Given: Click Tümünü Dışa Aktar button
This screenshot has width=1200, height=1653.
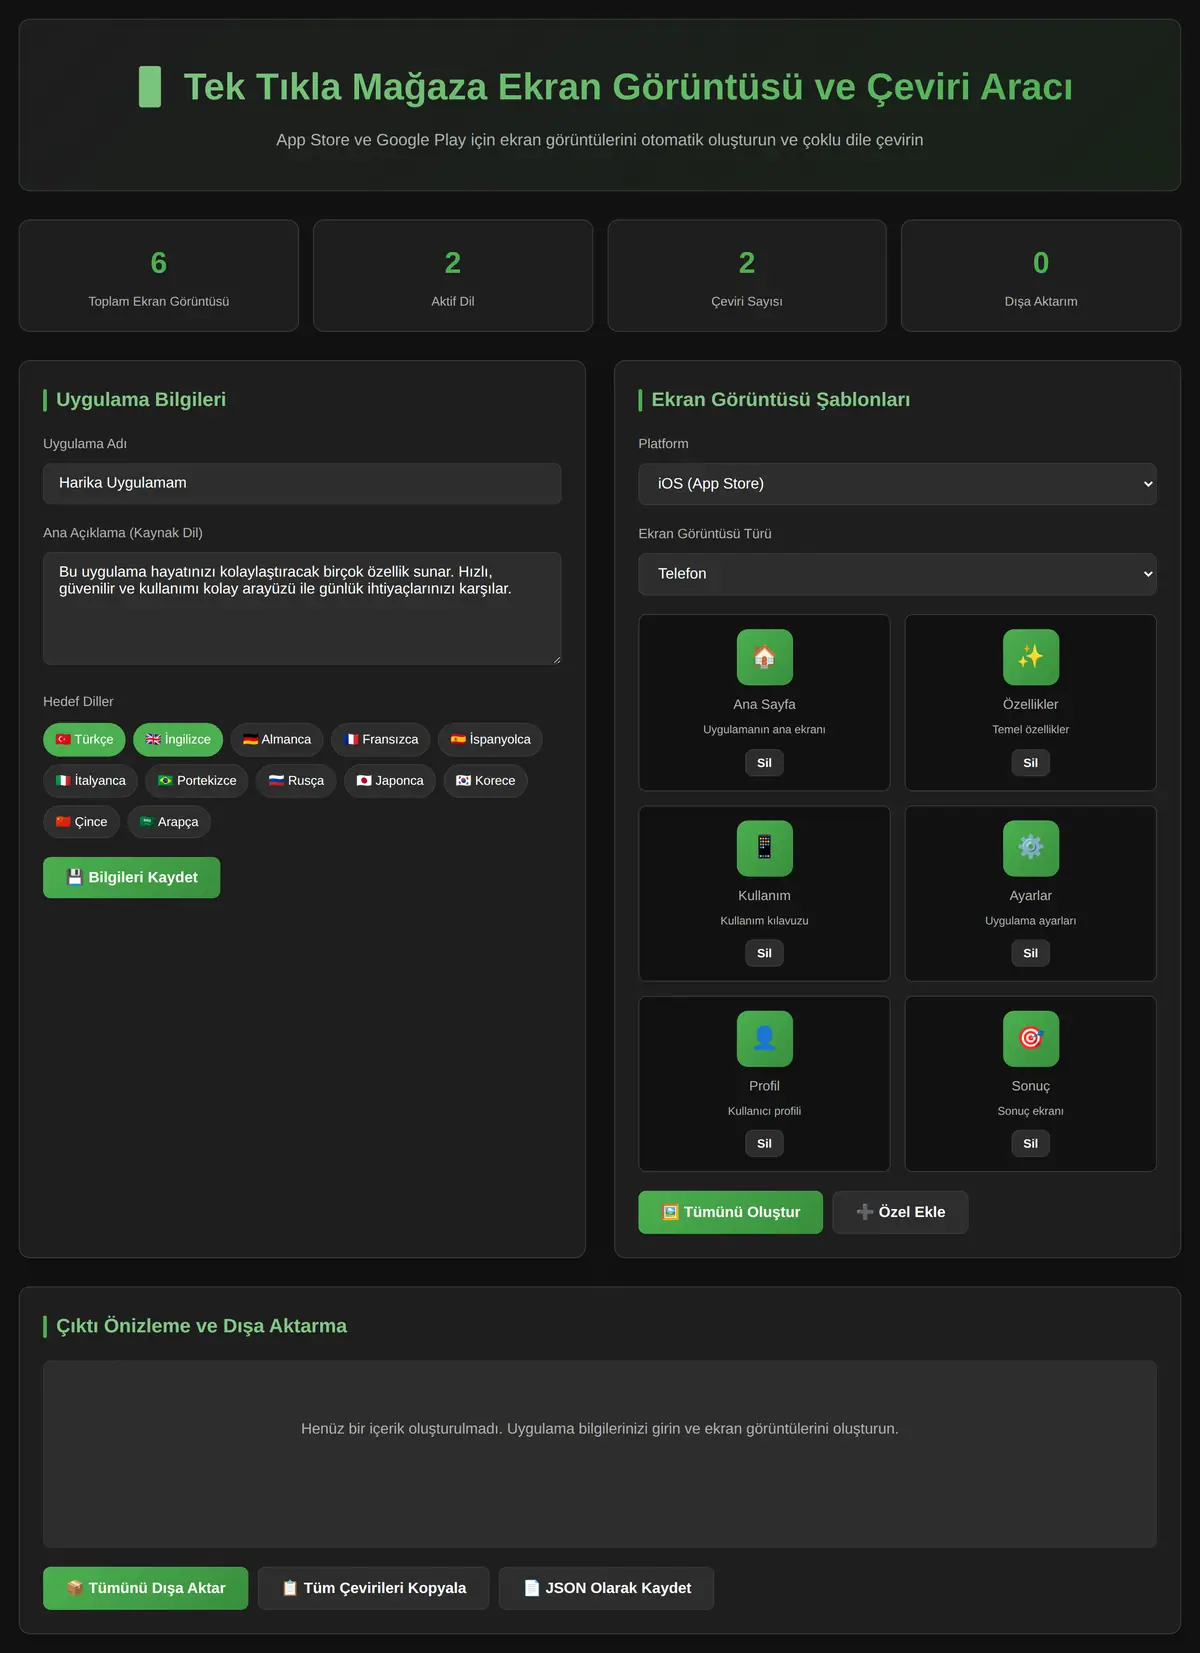Looking at the screenshot, I should [145, 1588].
